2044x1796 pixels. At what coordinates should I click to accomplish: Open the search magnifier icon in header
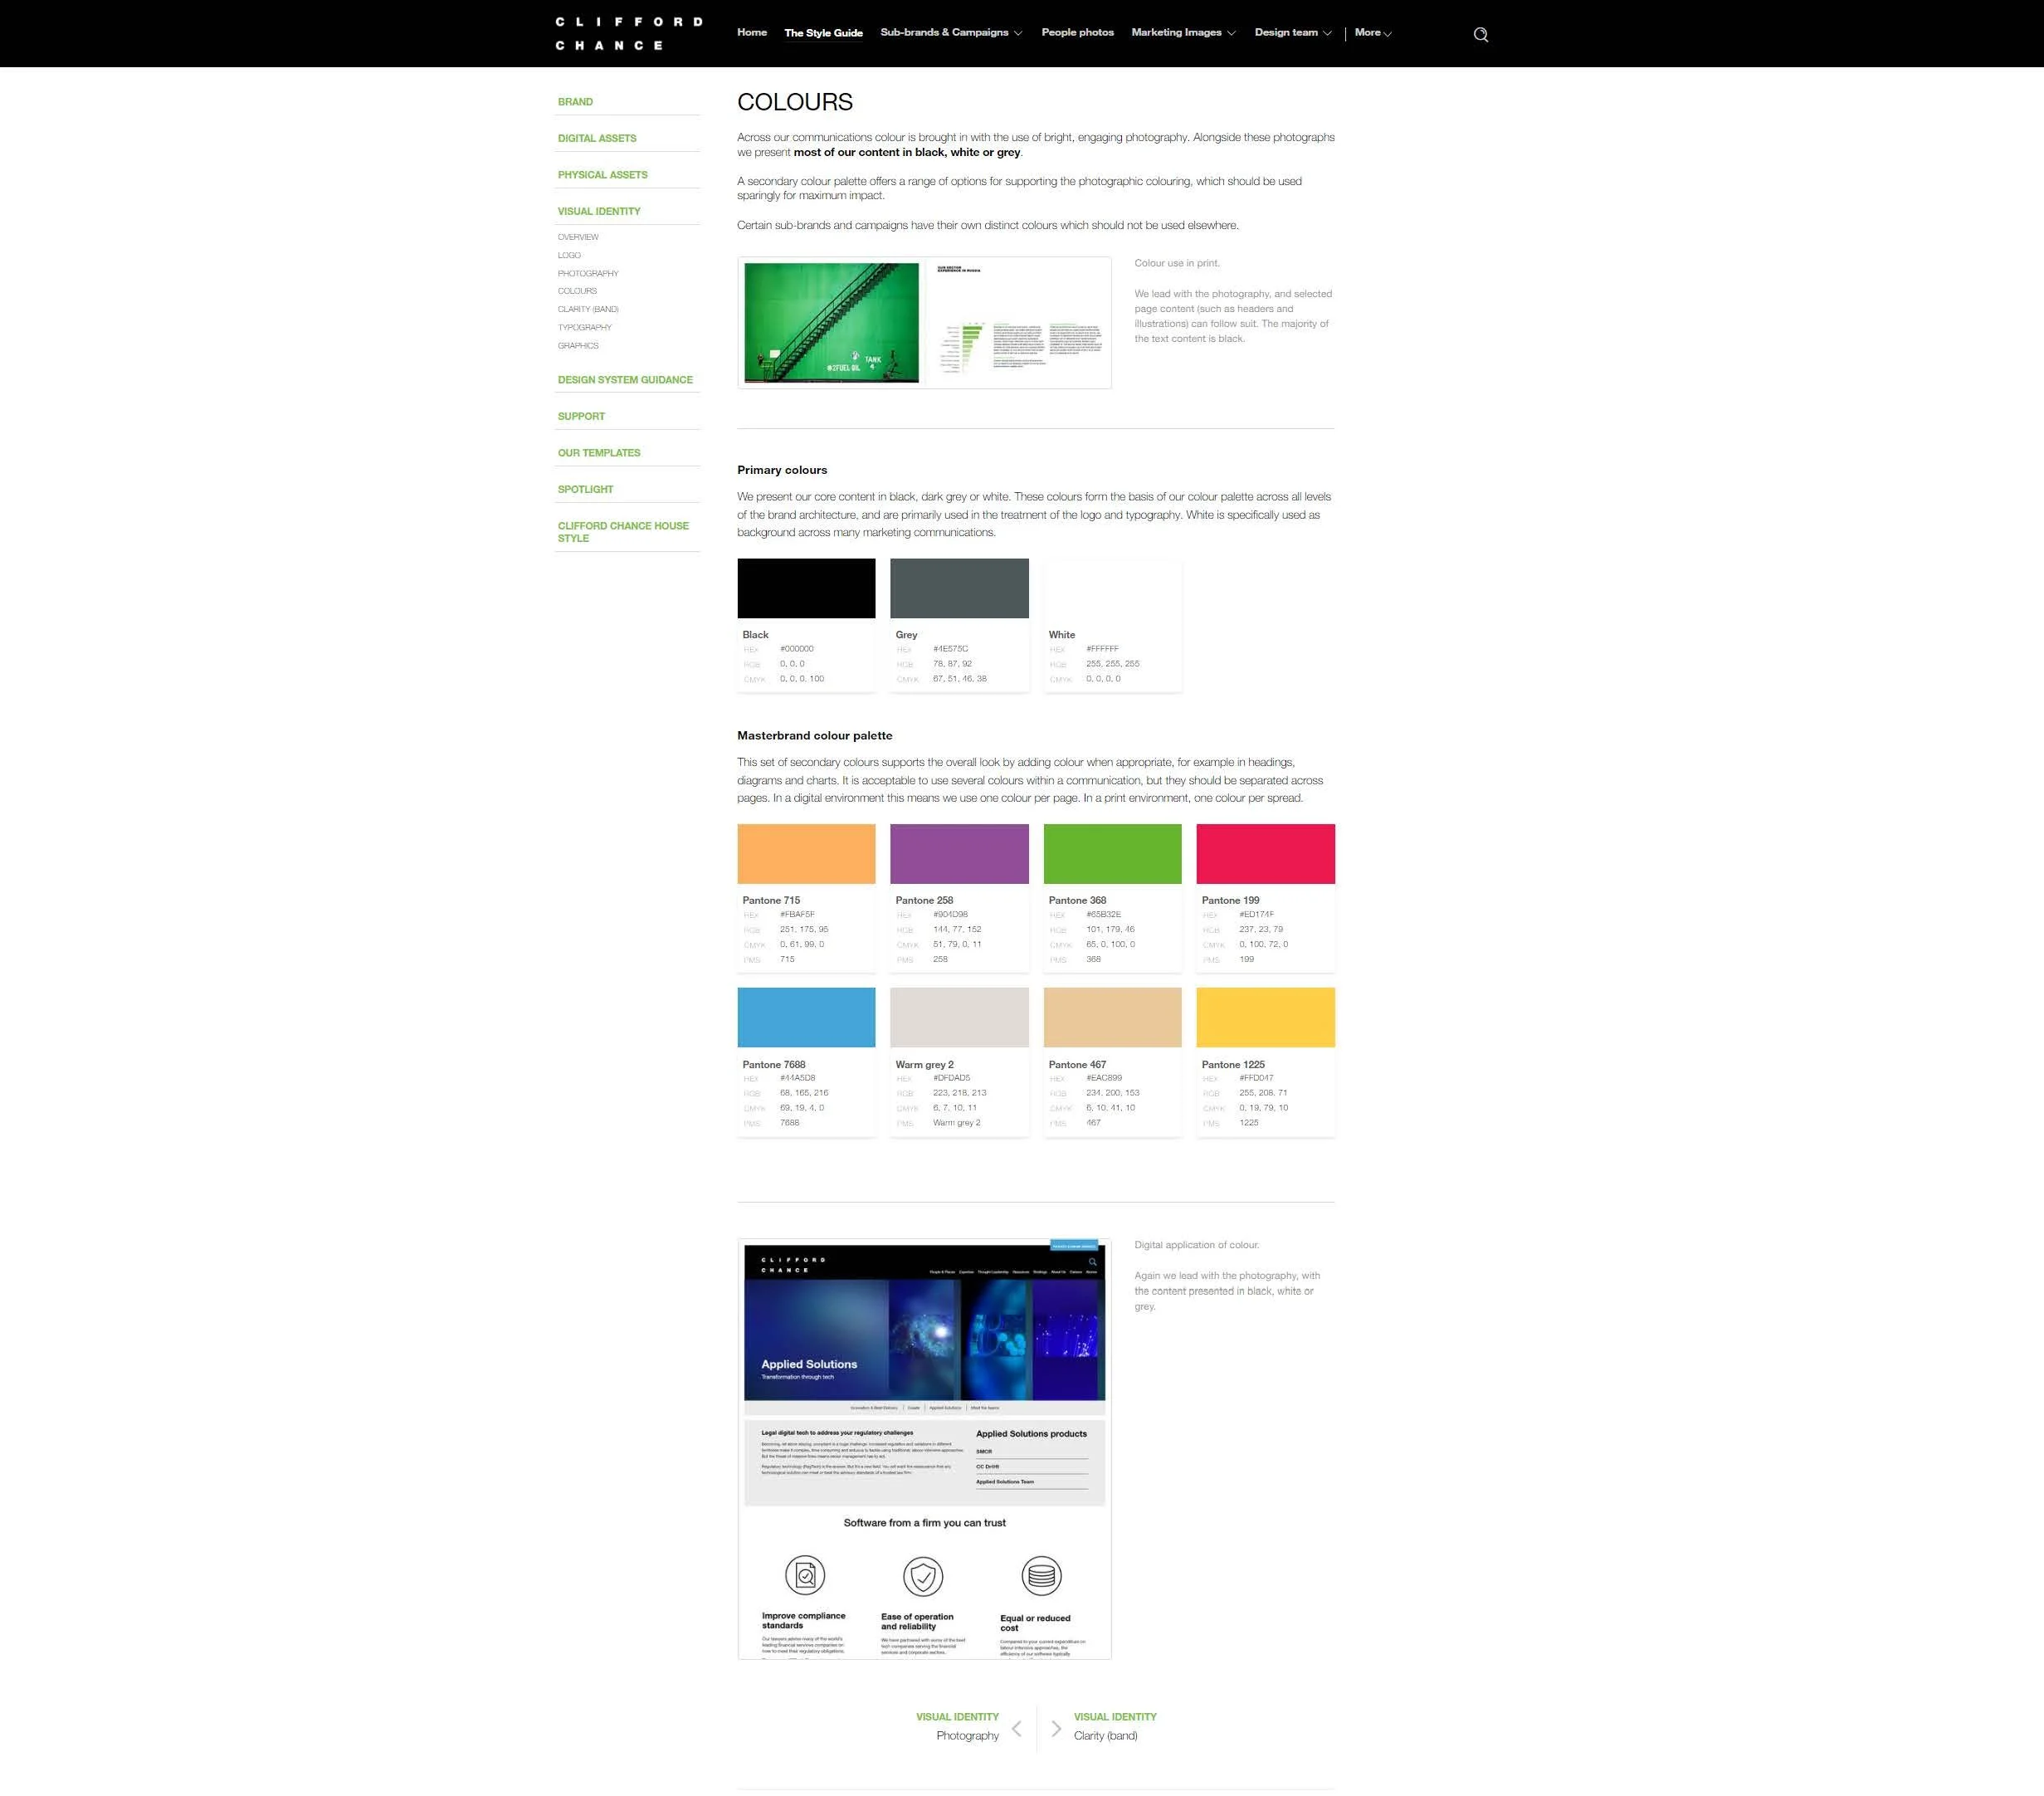(x=1481, y=34)
